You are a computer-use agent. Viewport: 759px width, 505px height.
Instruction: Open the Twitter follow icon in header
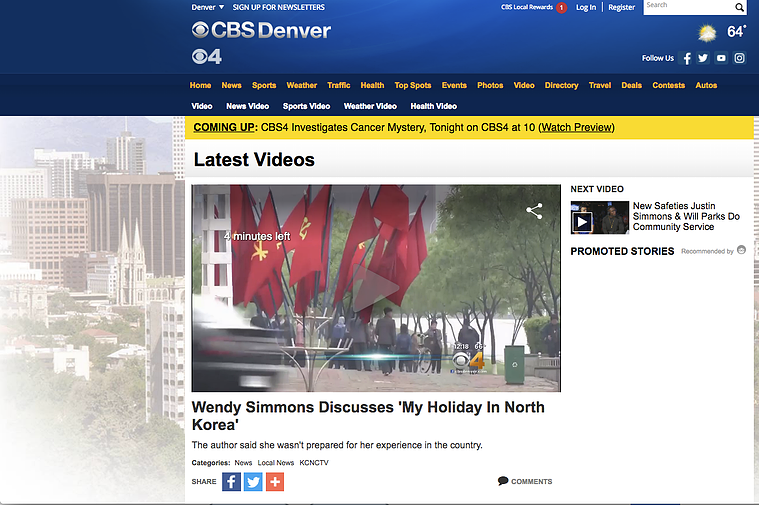click(703, 58)
